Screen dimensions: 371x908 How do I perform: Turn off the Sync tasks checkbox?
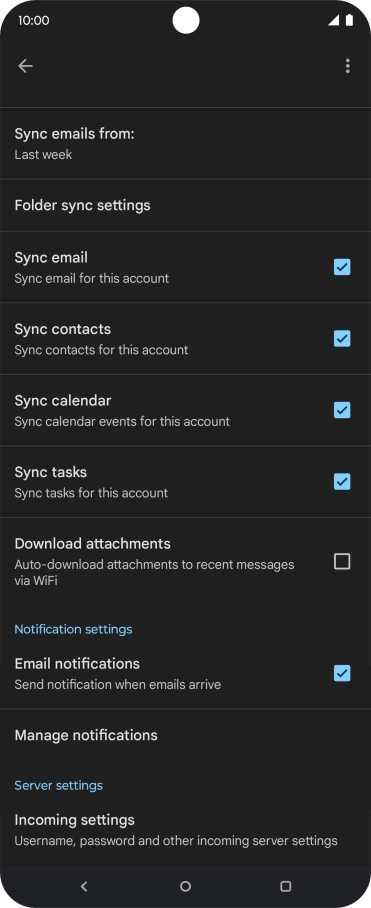pos(342,482)
